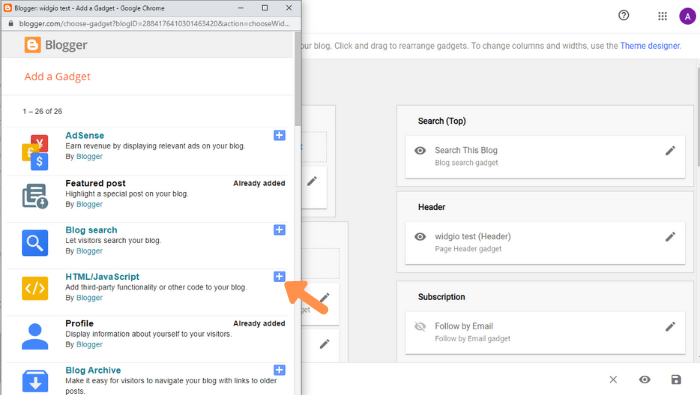Click the Add a Gadget heading

coord(57,76)
